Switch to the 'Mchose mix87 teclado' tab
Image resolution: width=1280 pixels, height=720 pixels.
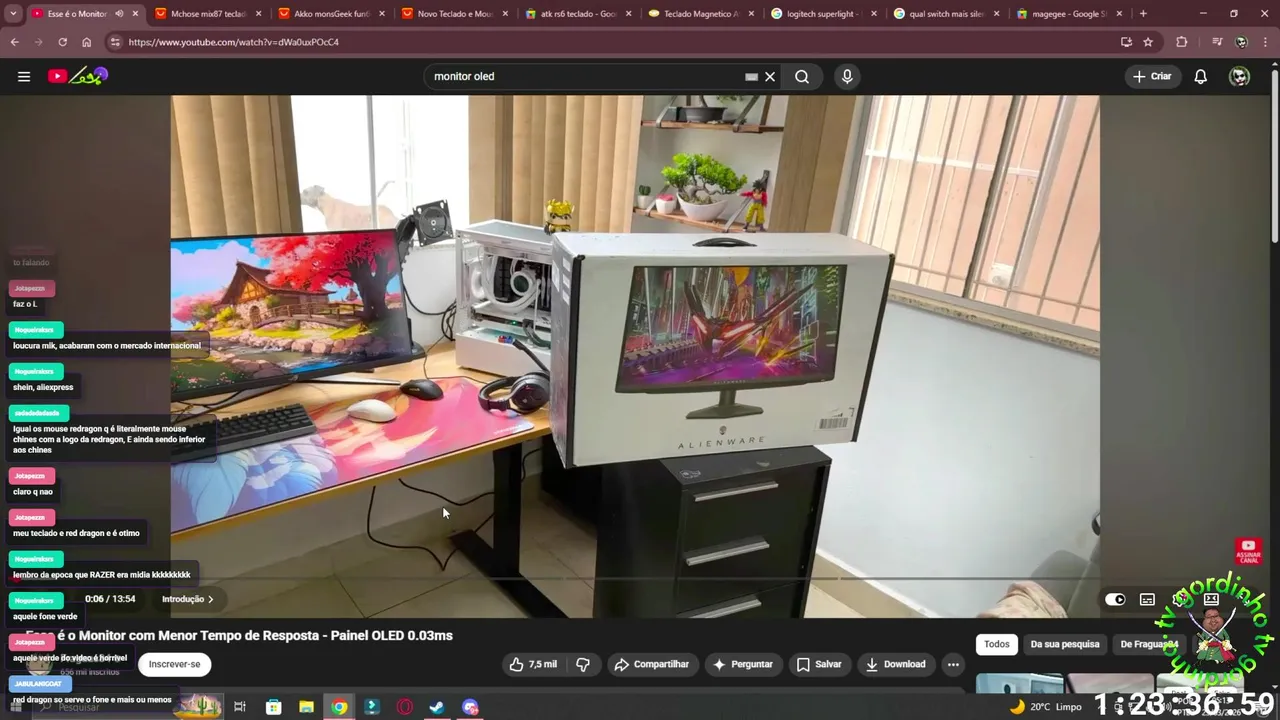point(208,14)
